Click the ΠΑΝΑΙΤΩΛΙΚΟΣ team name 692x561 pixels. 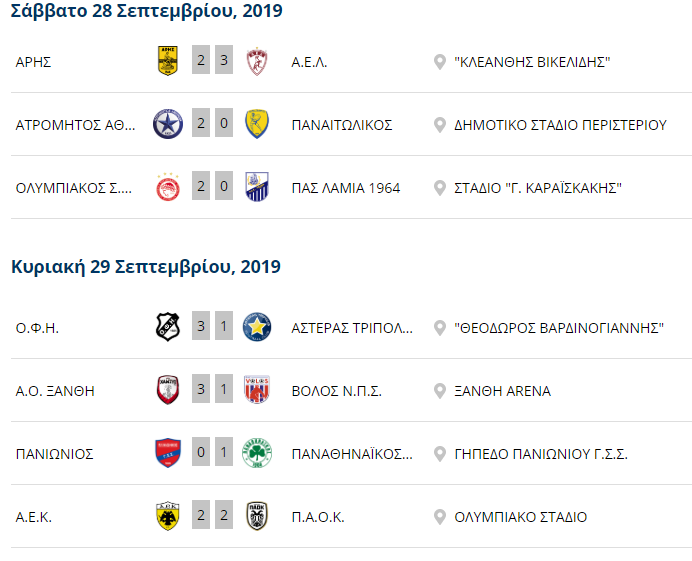pyautogui.click(x=342, y=125)
